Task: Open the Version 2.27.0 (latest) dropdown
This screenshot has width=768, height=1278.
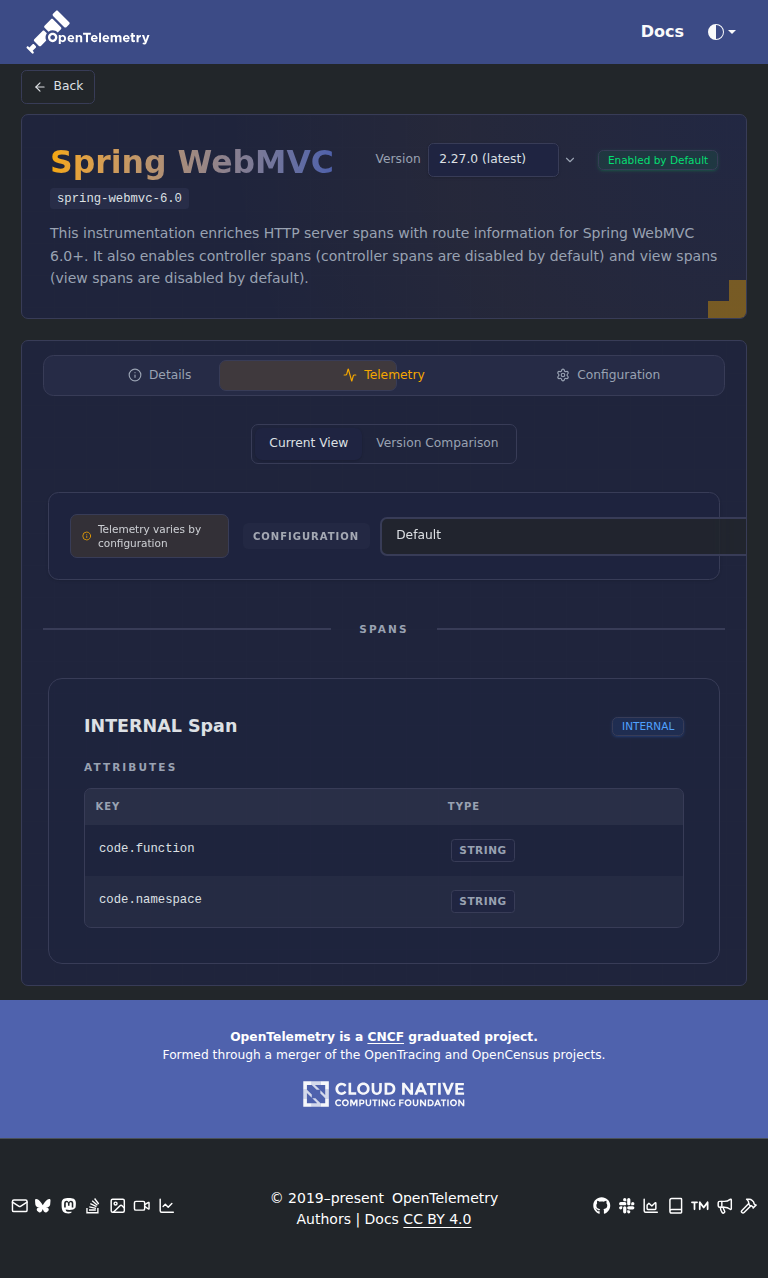Action: pos(493,160)
